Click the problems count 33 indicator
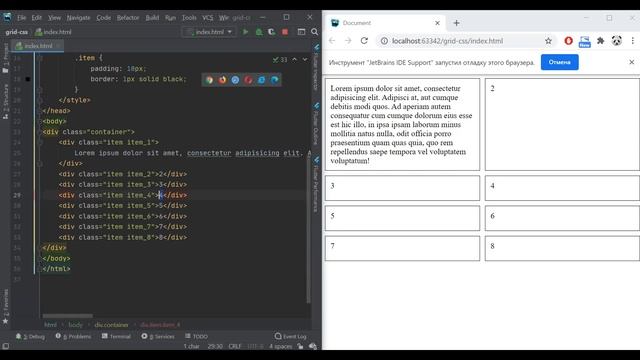The image size is (640, 360). coord(280,60)
